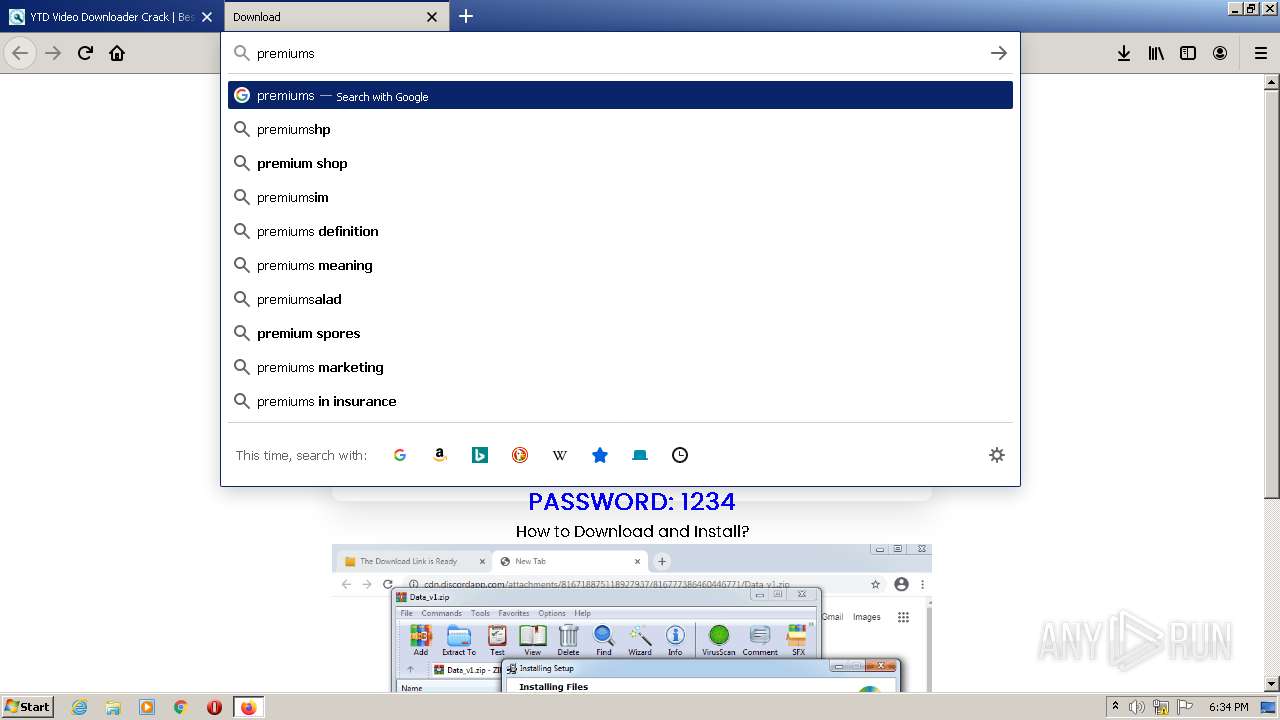Click 'How to Download and Install?' heading
This screenshot has width=1280, height=720.
pos(632,531)
